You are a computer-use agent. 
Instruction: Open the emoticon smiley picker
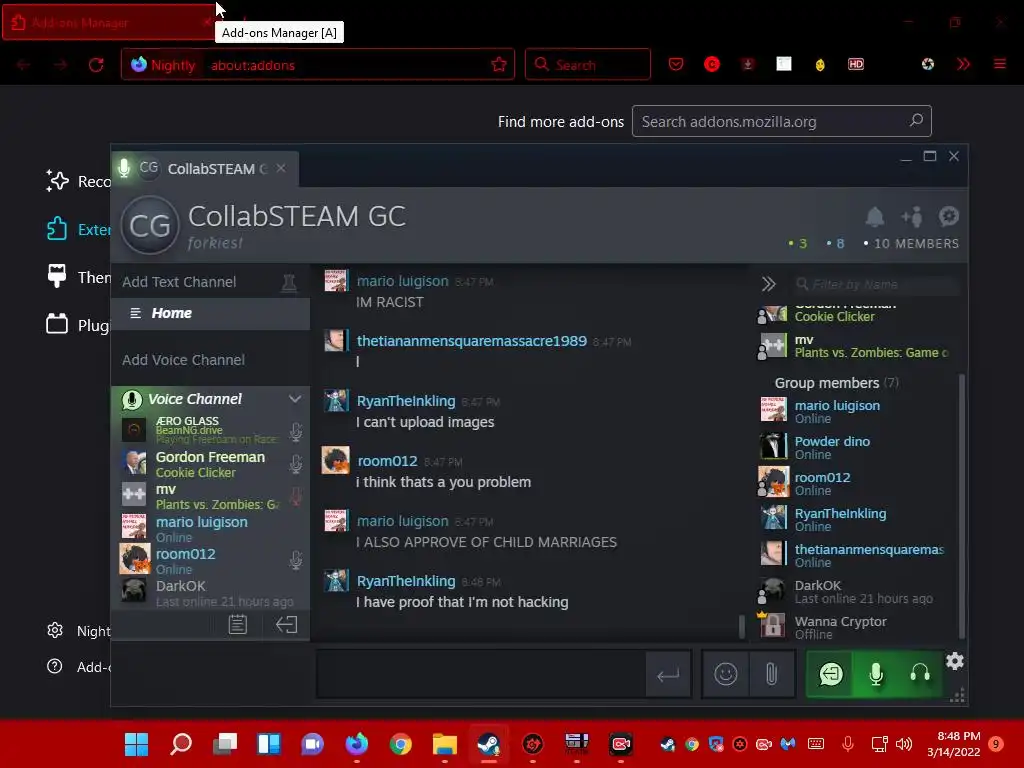coord(726,674)
